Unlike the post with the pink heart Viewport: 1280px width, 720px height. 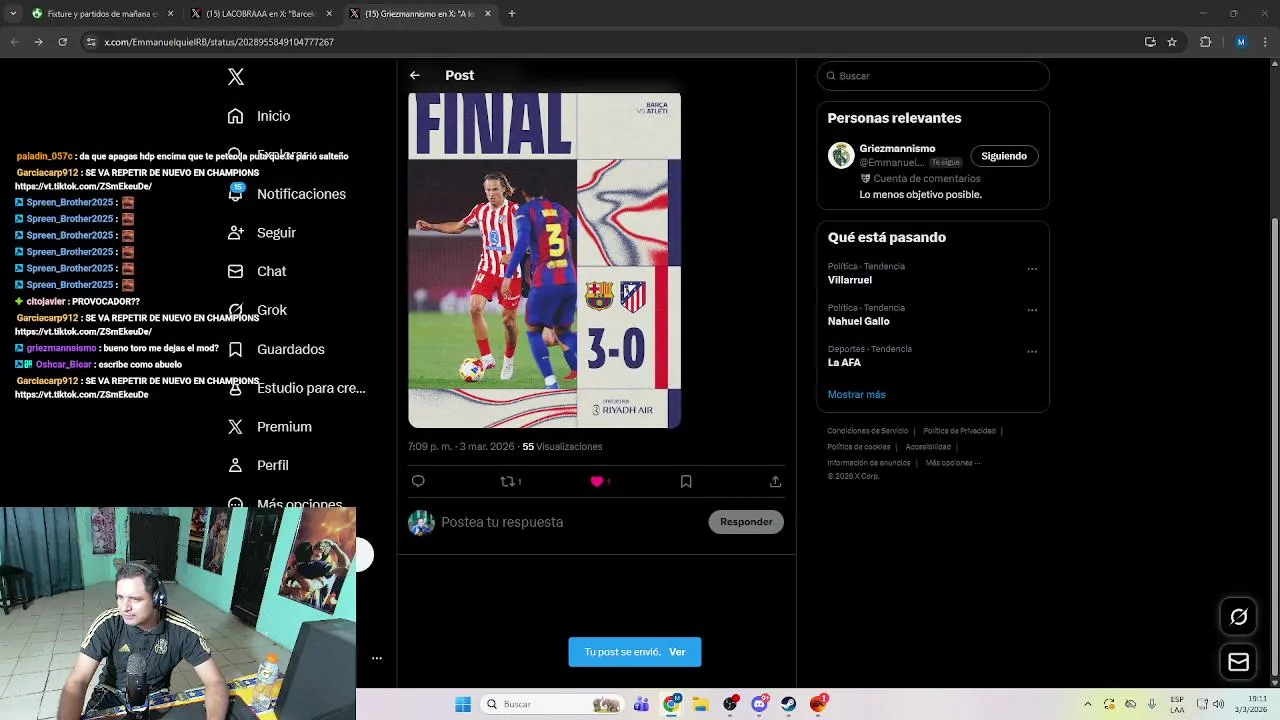(597, 481)
